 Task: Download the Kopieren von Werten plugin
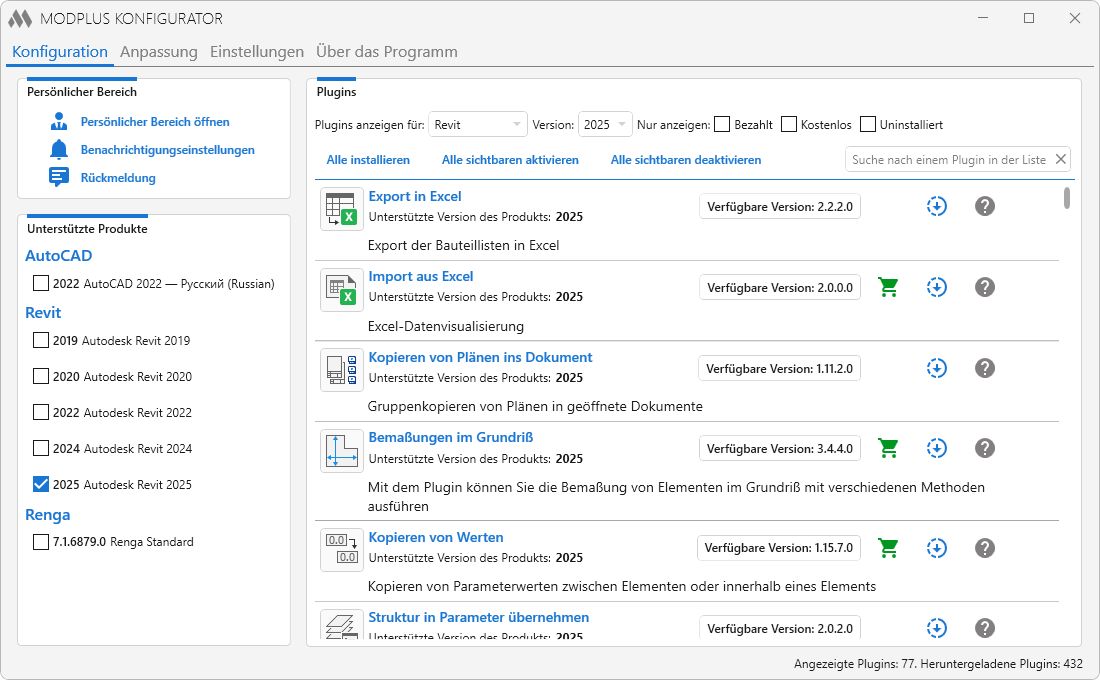click(x=937, y=547)
